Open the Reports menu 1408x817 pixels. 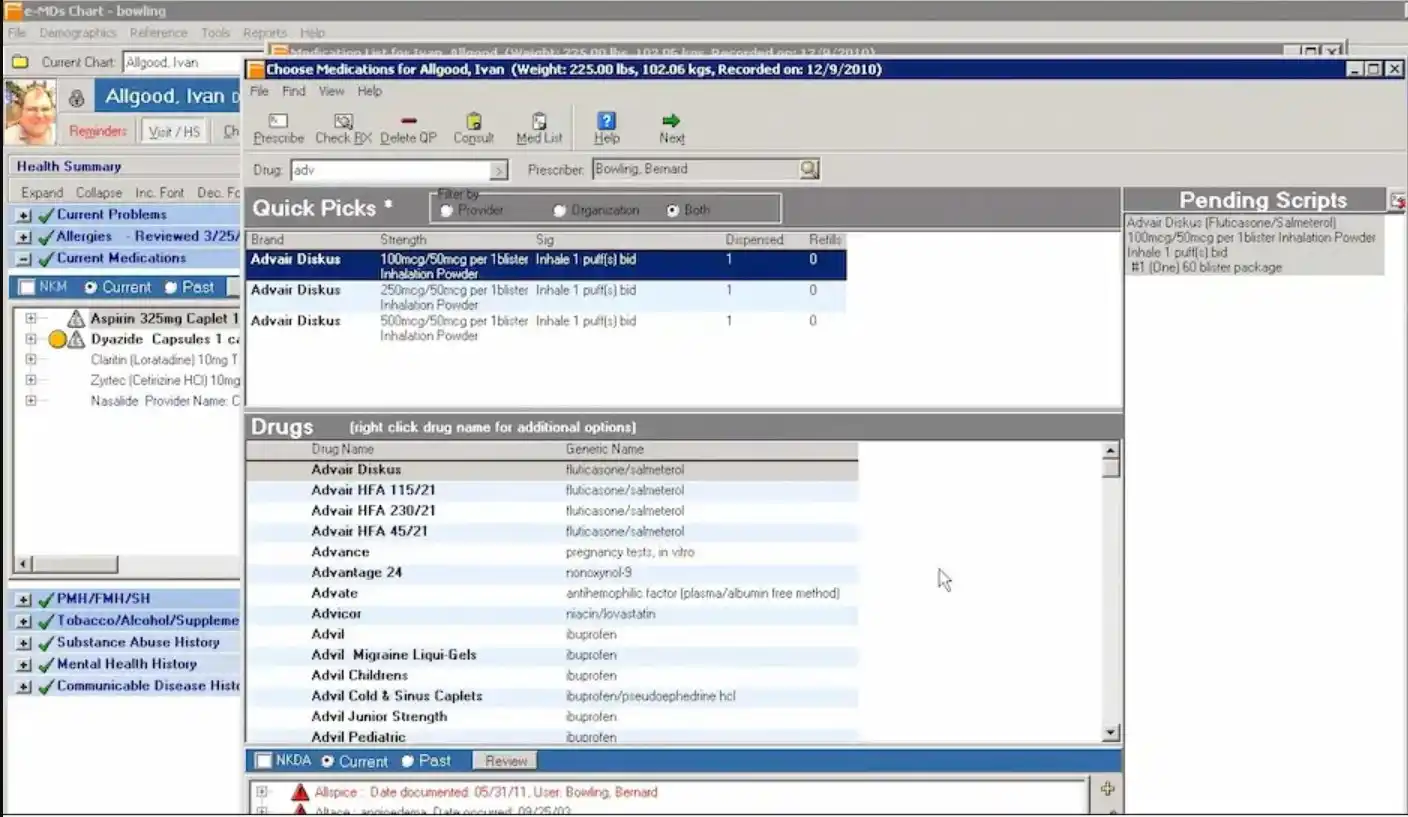[265, 32]
